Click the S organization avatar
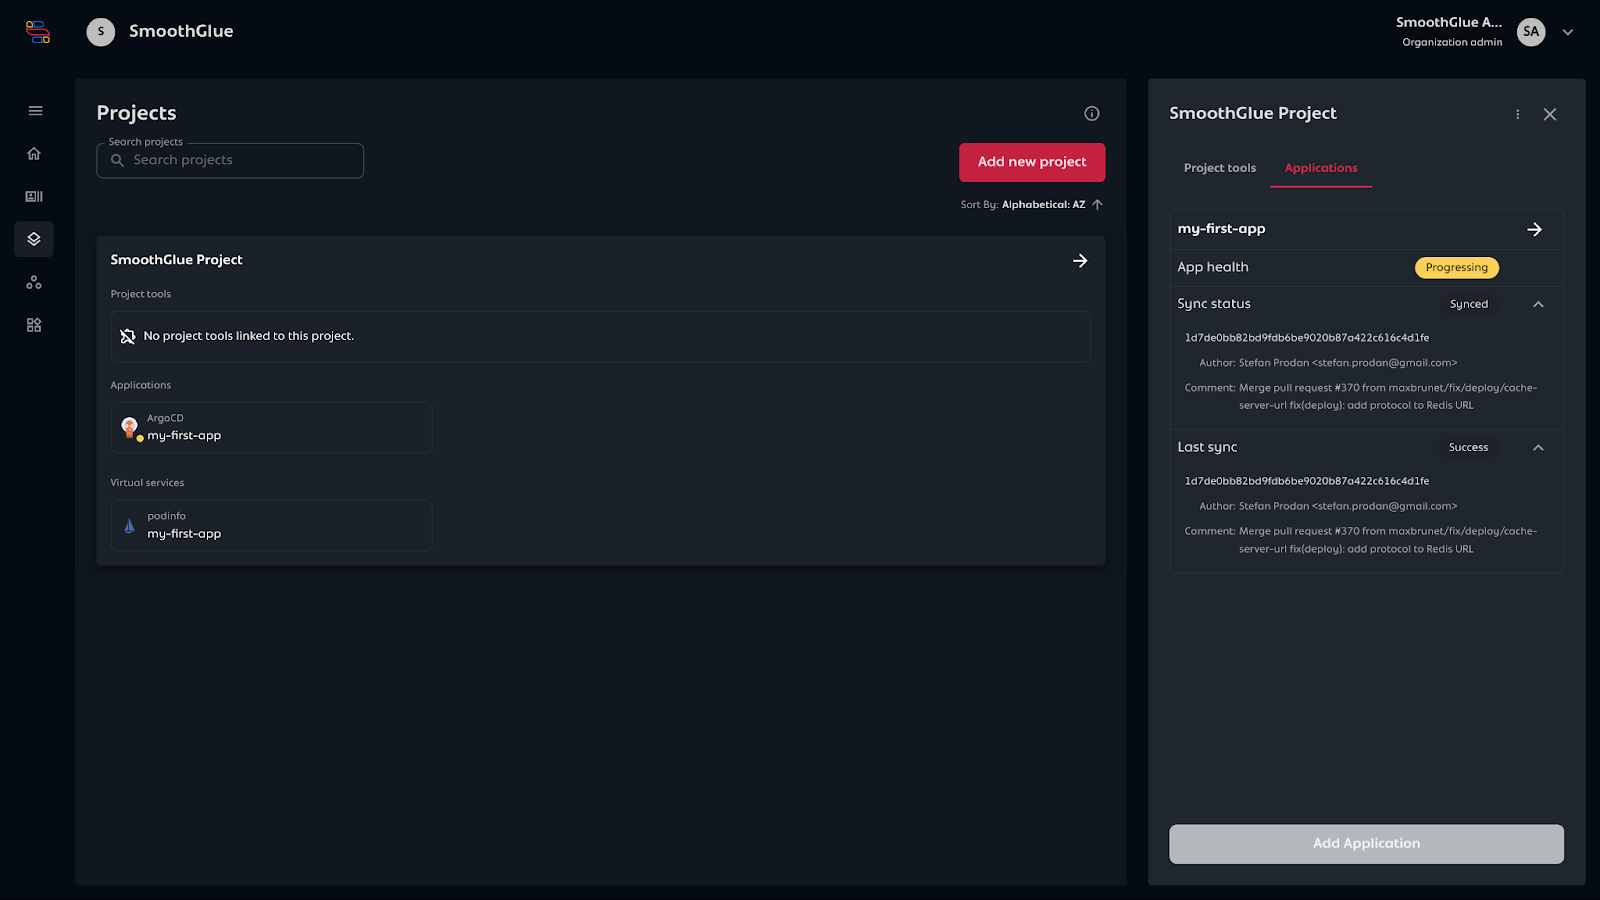Viewport: 1600px width, 900px height. [x=100, y=32]
